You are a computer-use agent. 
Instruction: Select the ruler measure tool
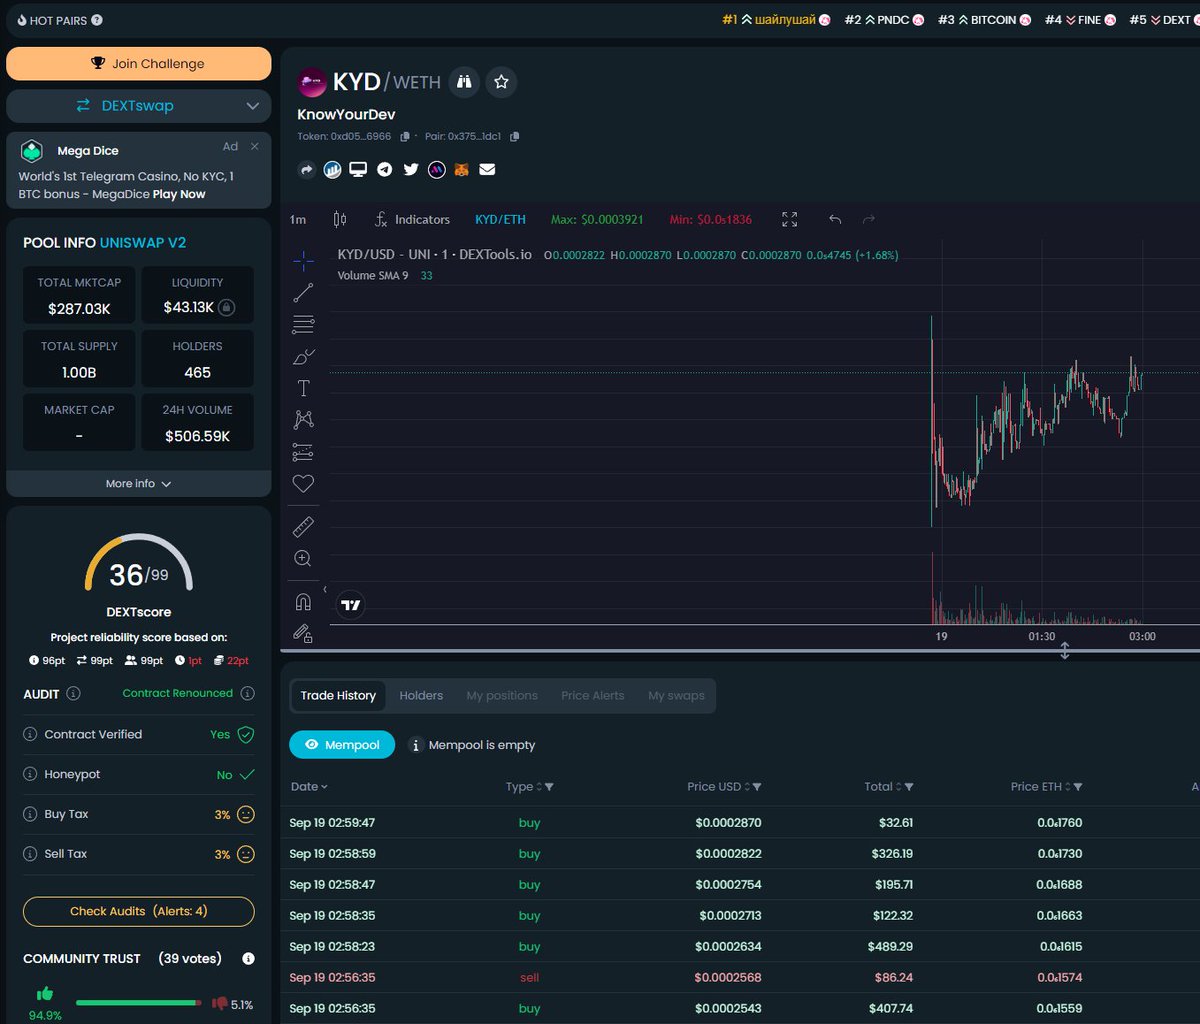pos(303,527)
